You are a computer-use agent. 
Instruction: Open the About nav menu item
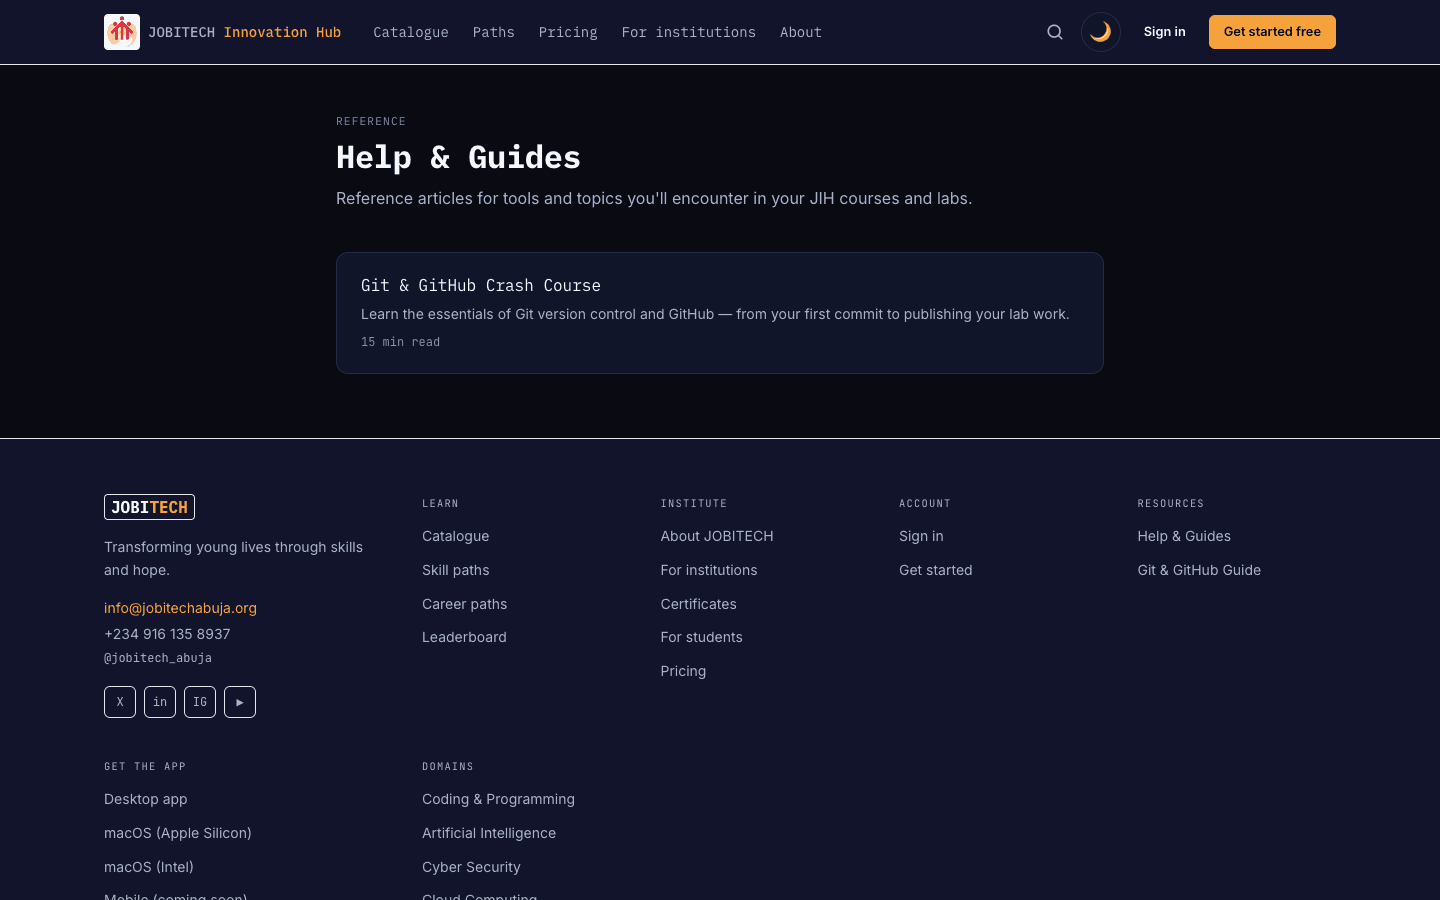[801, 32]
